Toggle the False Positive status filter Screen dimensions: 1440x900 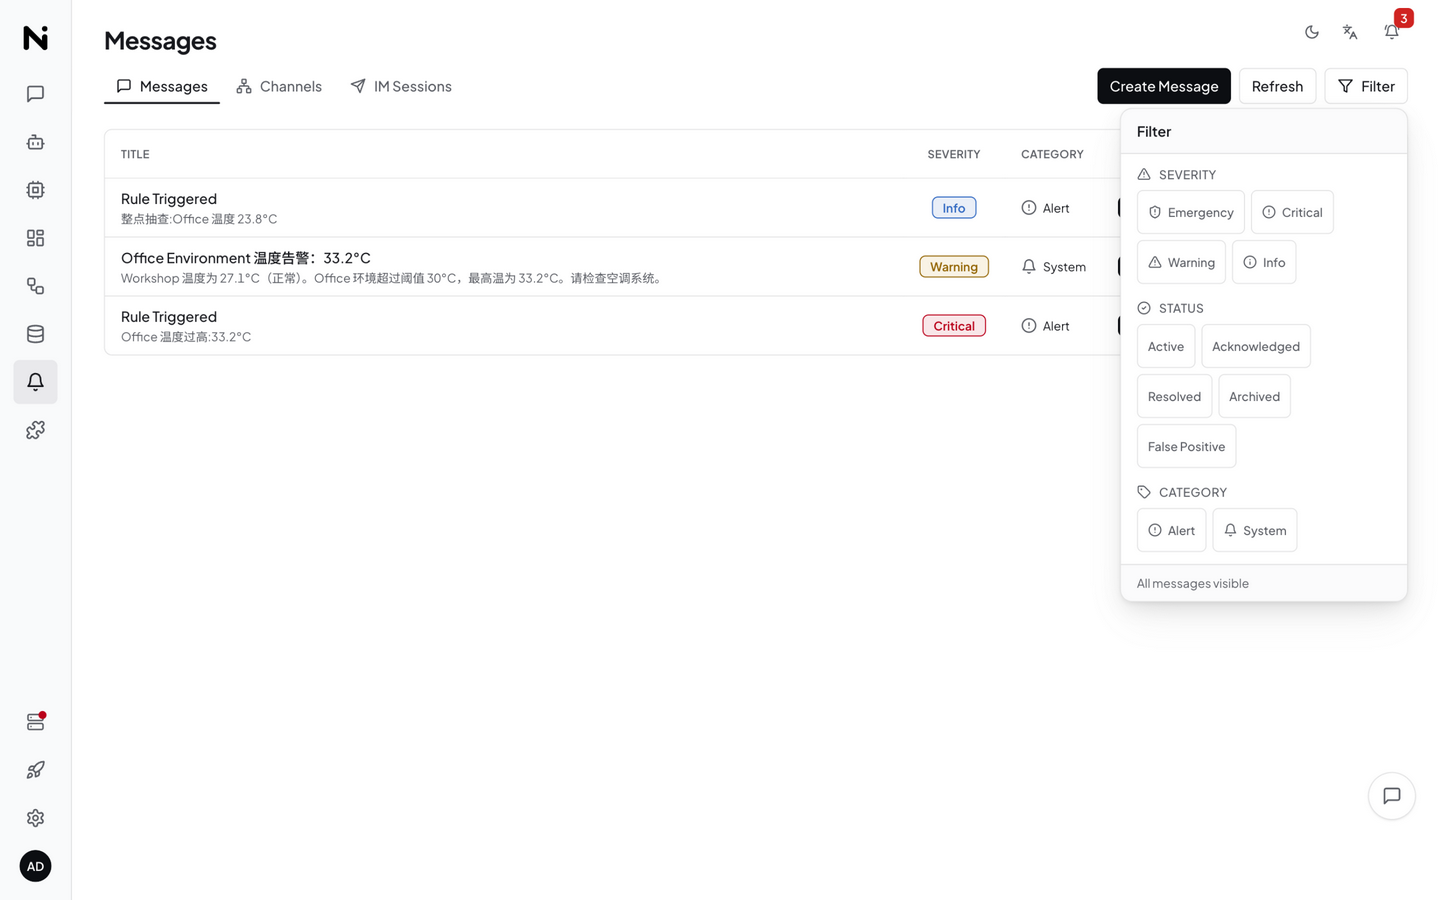coord(1186,446)
